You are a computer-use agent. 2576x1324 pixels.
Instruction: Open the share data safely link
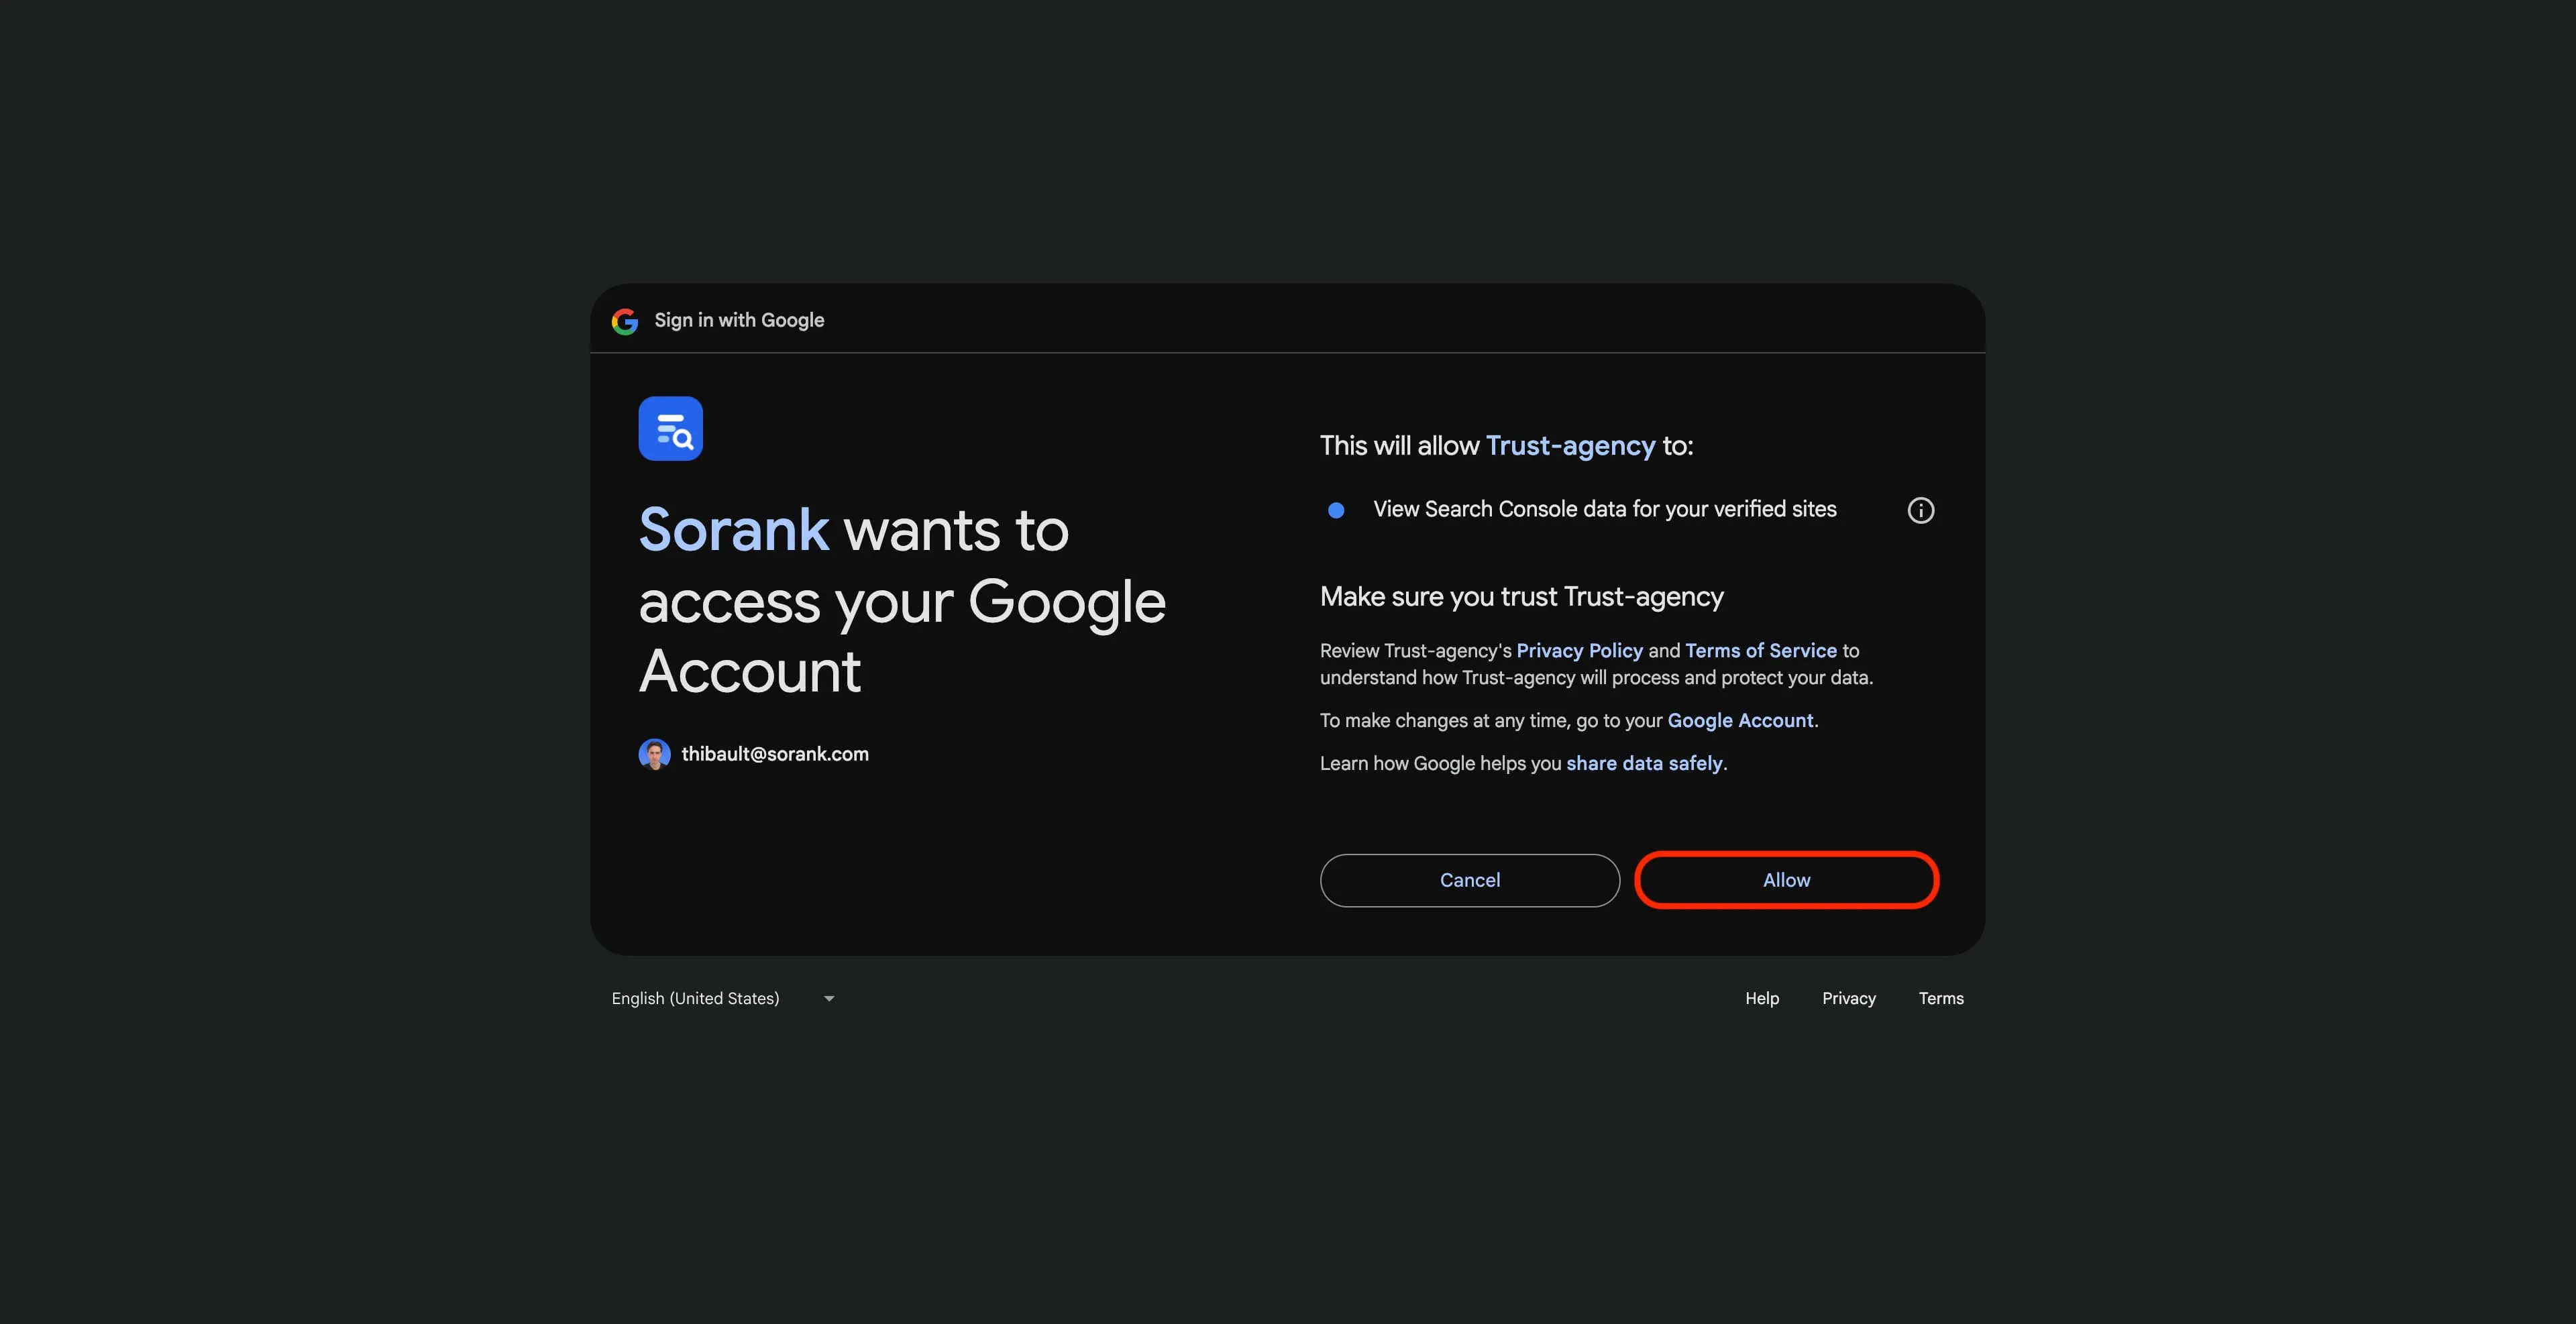click(x=1644, y=764)
